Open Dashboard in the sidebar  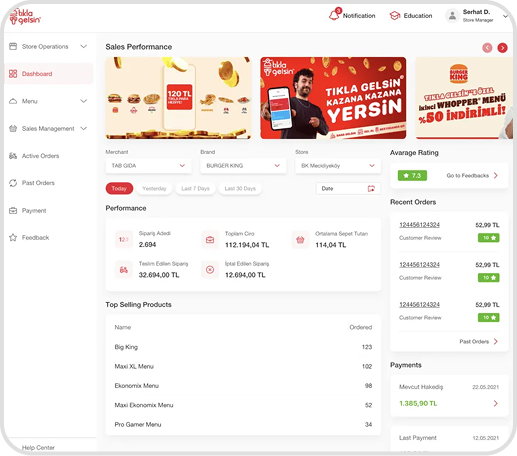point(49,74)
